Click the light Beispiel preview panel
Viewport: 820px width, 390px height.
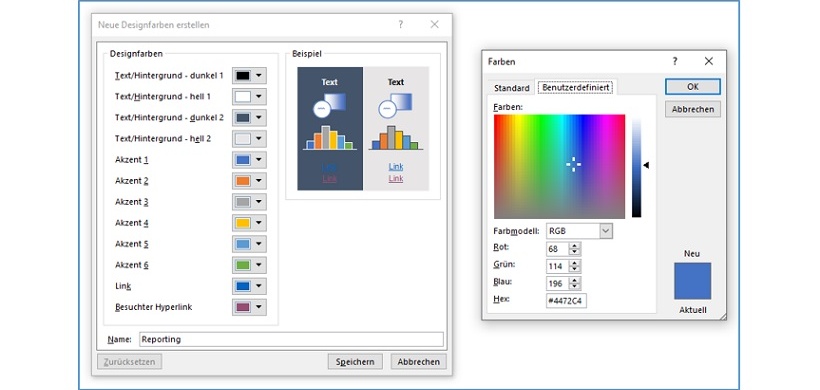coord(396,129)
